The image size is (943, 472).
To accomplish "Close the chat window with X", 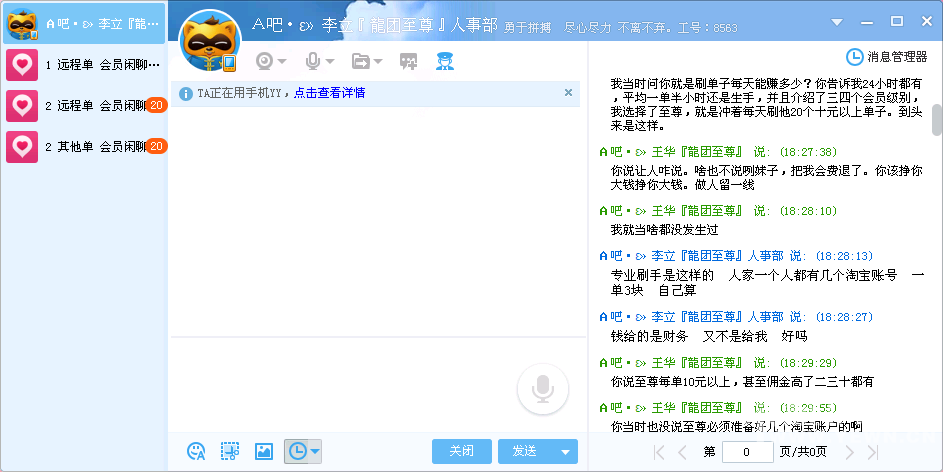I will [x=927, y=21].
